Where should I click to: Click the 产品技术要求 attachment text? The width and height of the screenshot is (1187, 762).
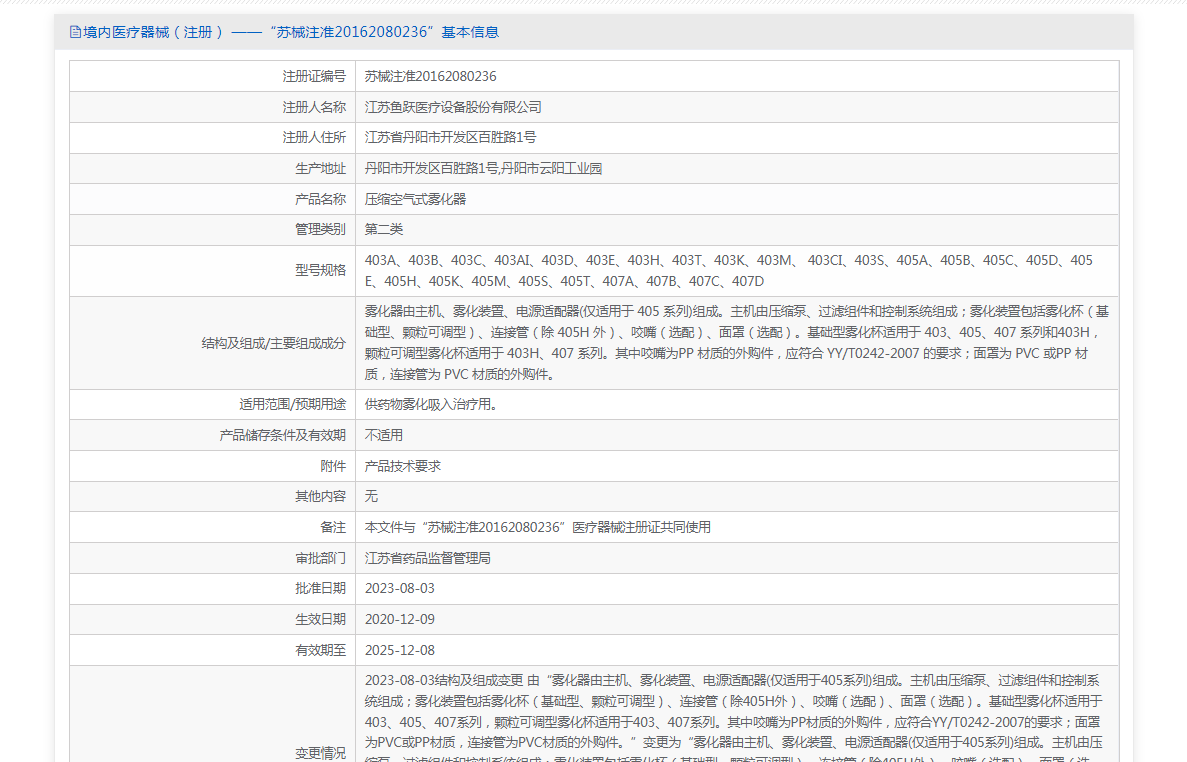pos(403,466)
